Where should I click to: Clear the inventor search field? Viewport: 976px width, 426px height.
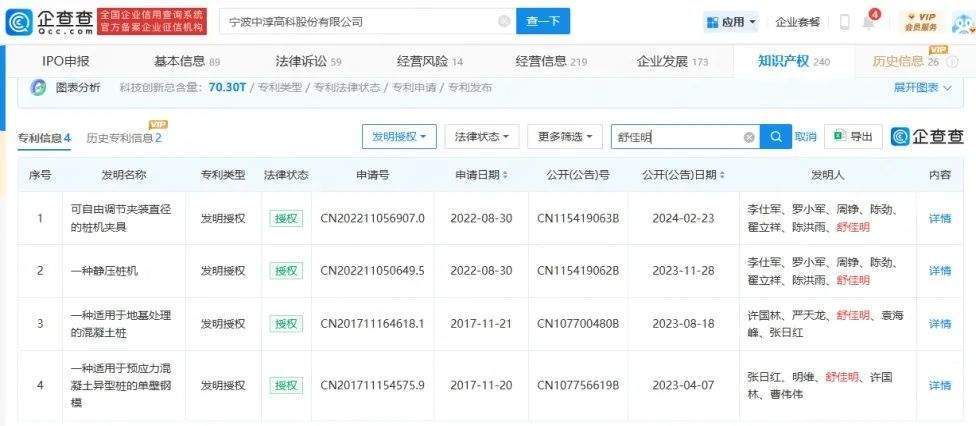(x=749, y=137)
